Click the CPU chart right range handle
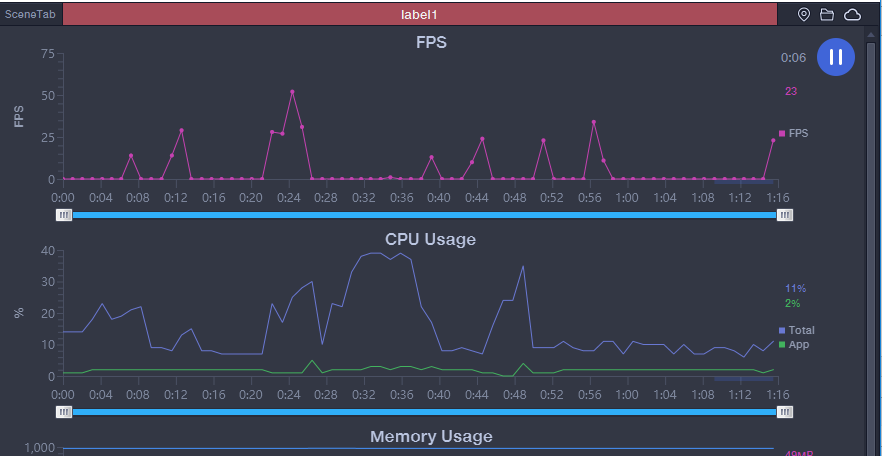The image size is (882, 456). tap(785, 411)
